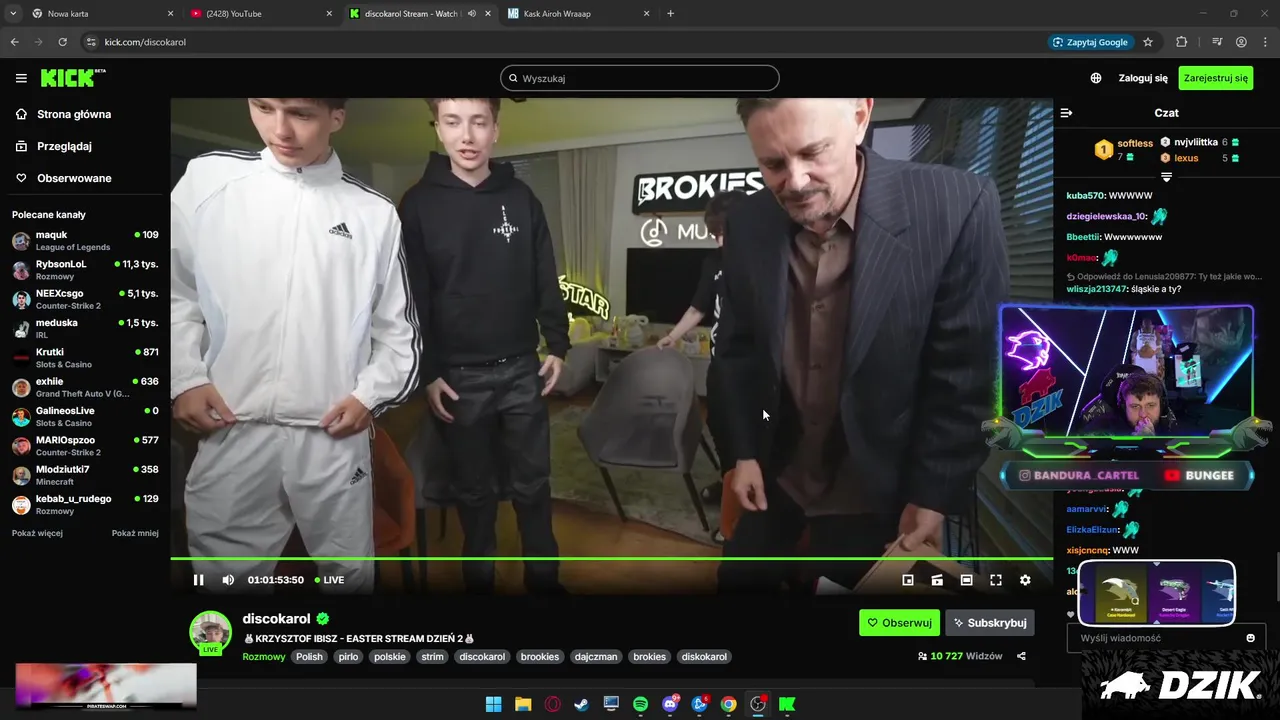Open Spotify from the taskbar
1280x720 pixels.
(x=640, y=704)
